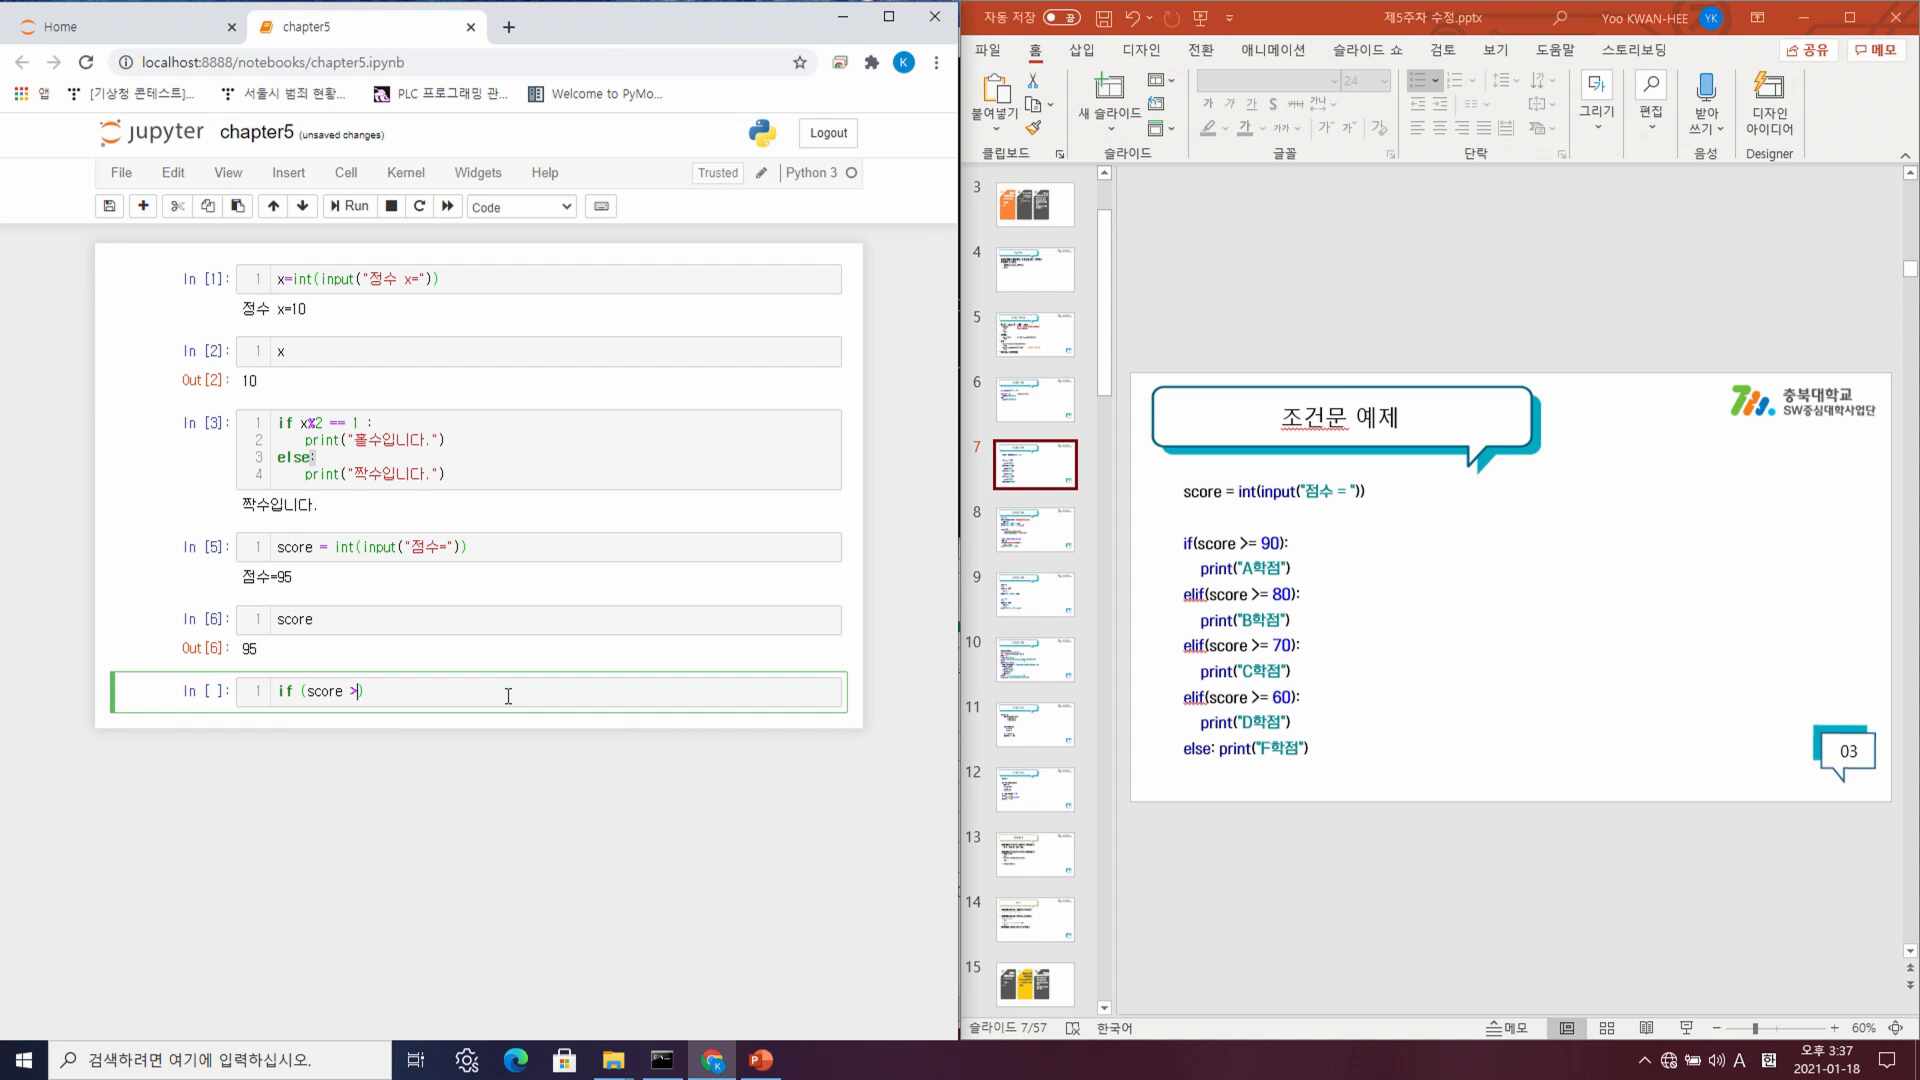Toggle the Trusted notebook indicator

pos(717,173)
